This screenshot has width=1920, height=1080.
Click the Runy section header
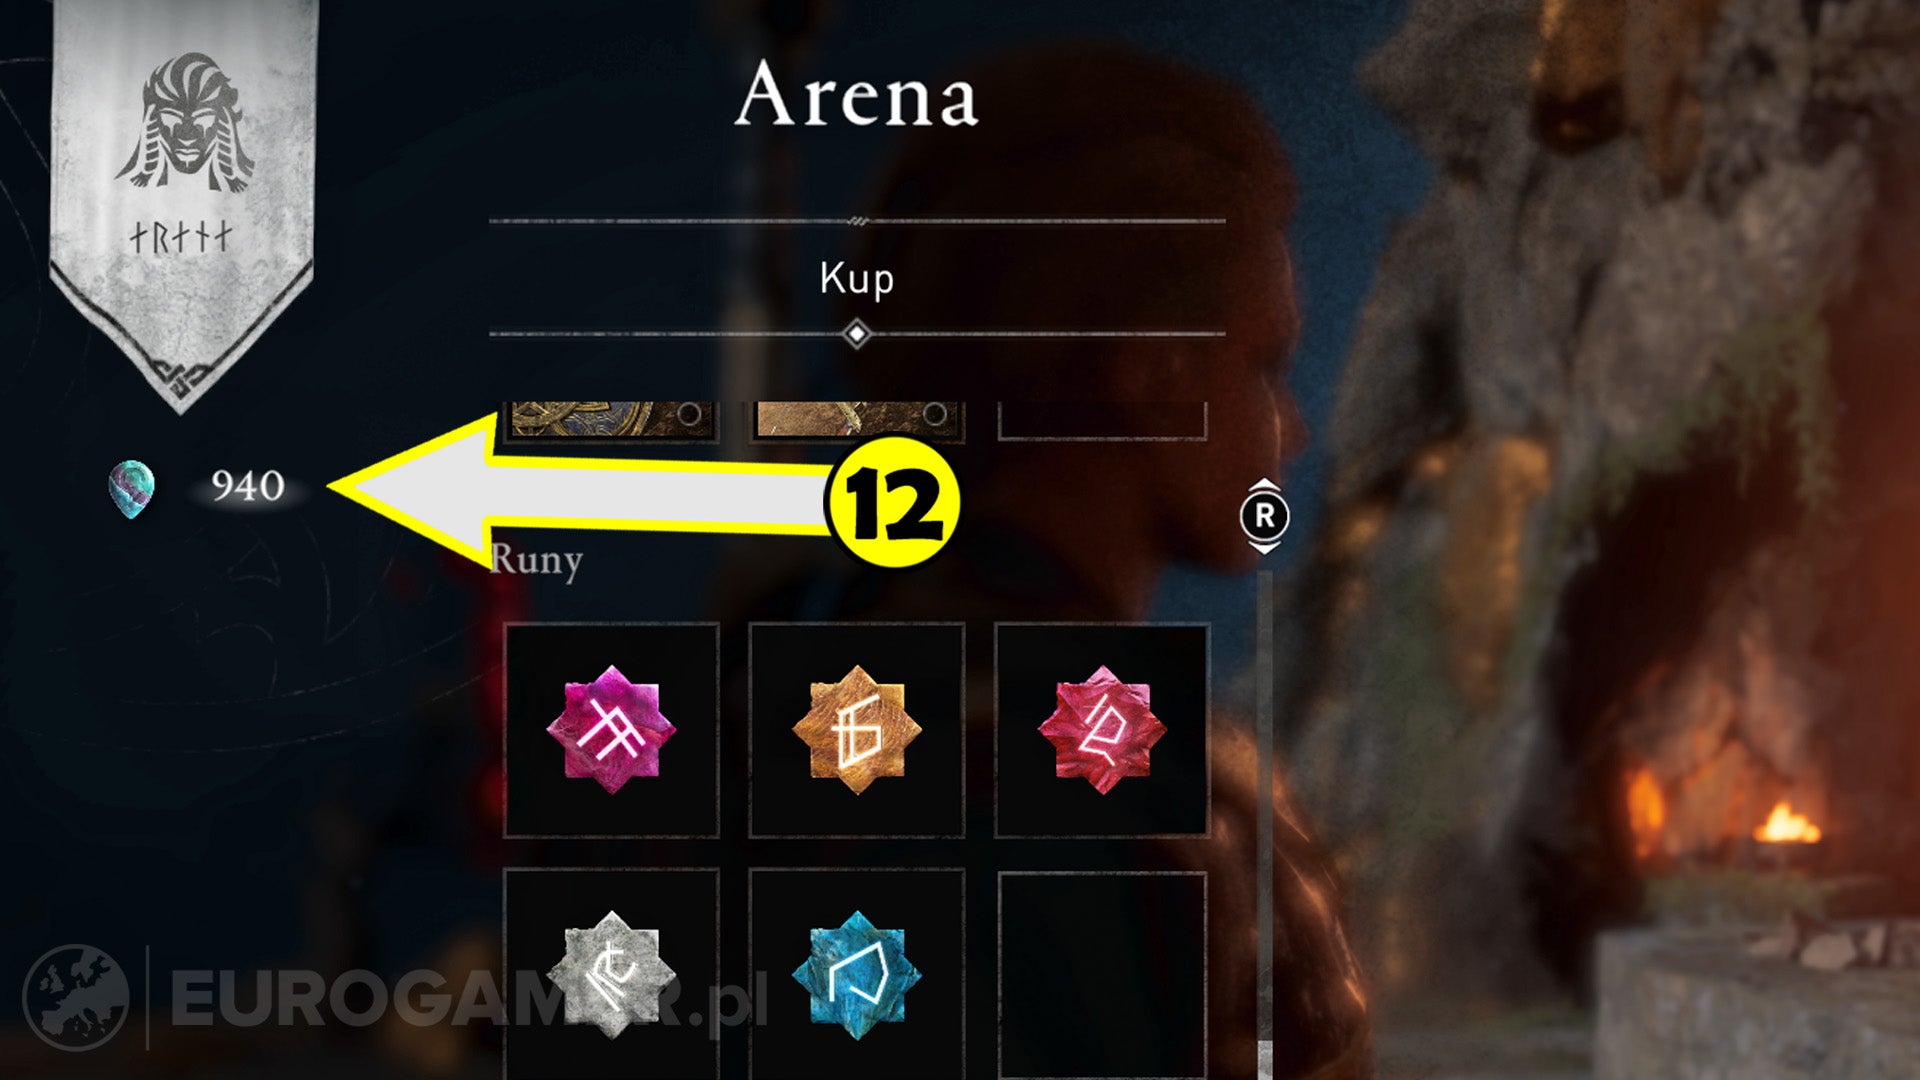click(537, 560)
